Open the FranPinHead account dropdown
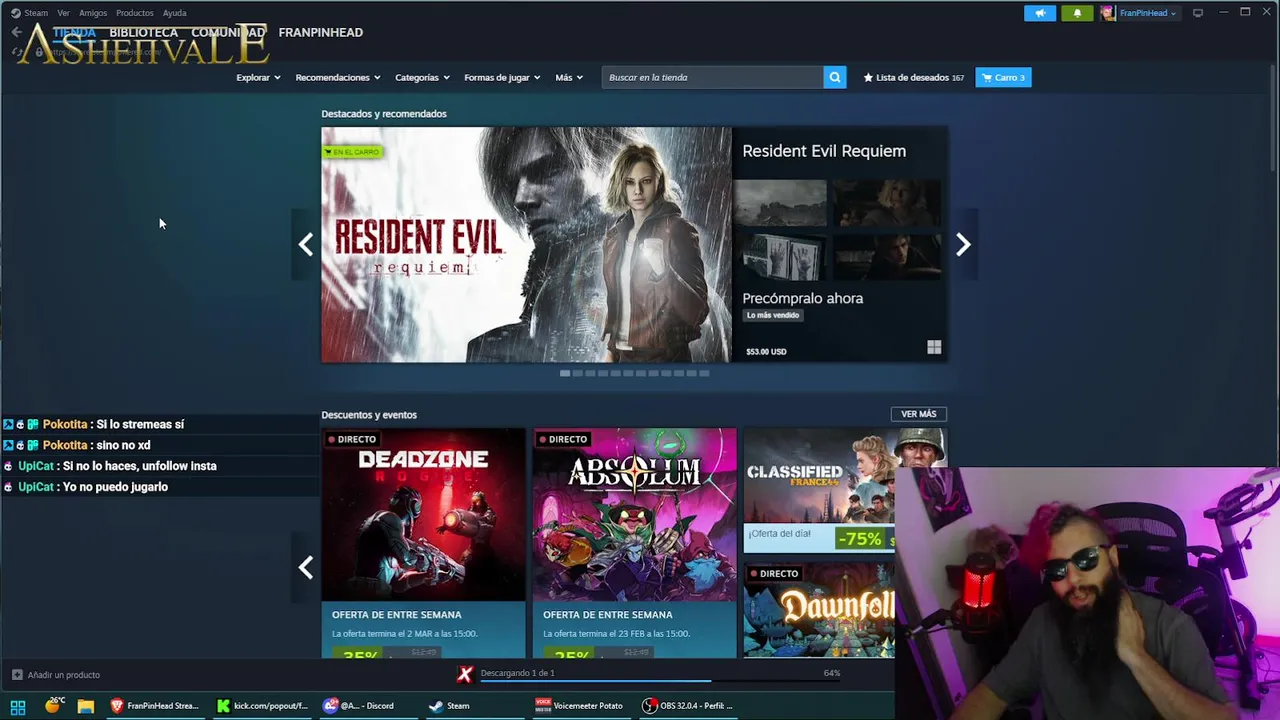1280x720 pixels. coord(1140,13)
